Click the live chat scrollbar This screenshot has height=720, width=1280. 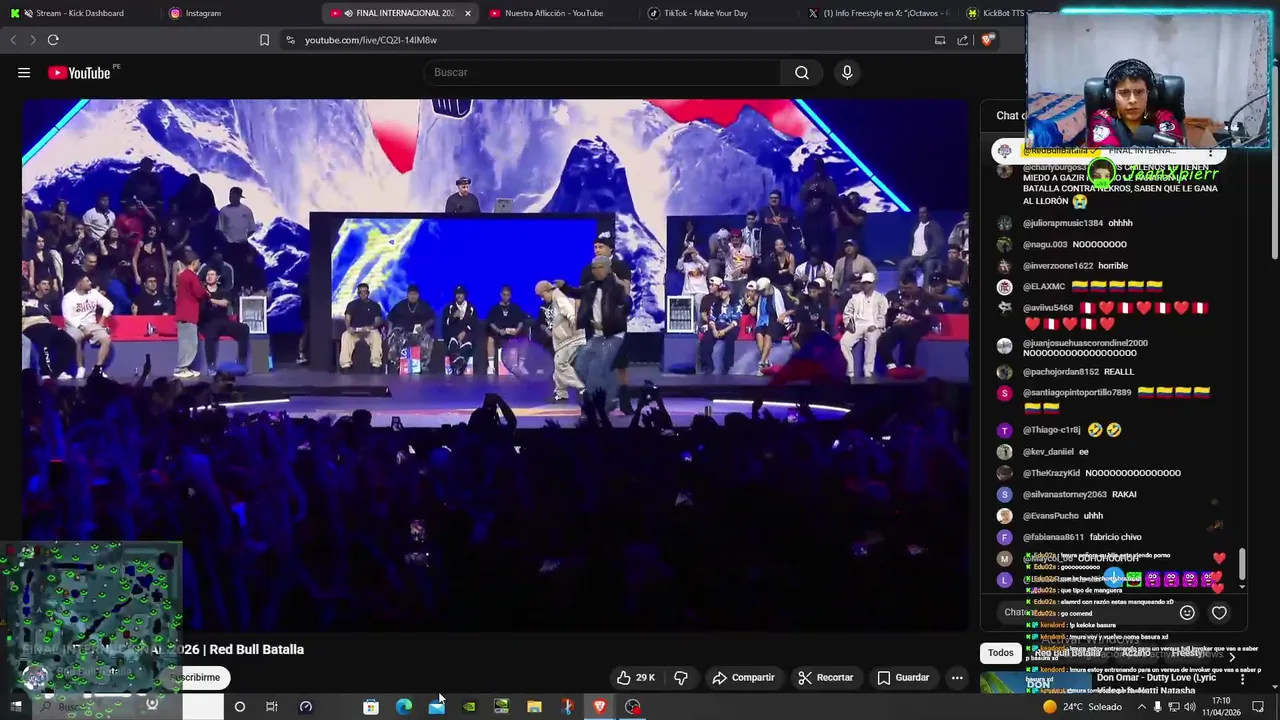coord(1243,563)
